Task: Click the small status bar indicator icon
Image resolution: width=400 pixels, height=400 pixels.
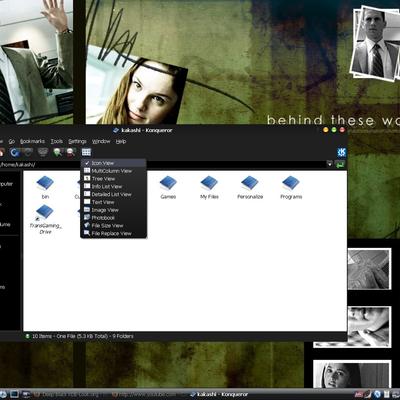Action: (x=27, y=336)
